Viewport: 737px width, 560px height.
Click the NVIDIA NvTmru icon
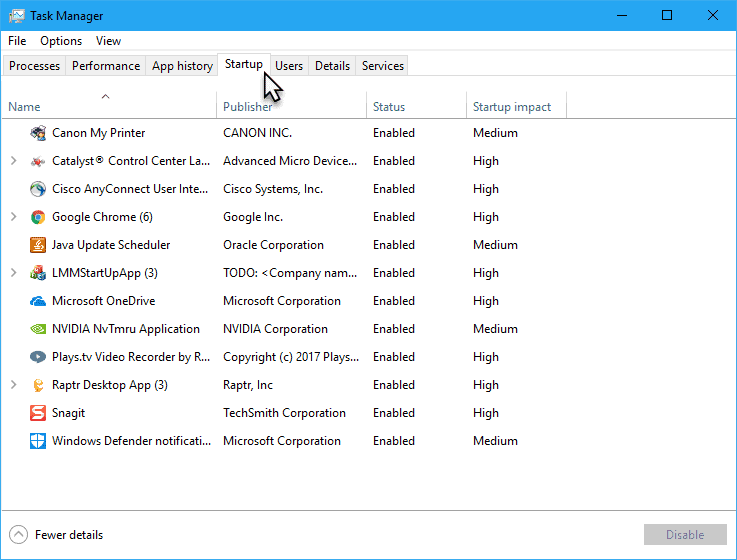(38, 329)
